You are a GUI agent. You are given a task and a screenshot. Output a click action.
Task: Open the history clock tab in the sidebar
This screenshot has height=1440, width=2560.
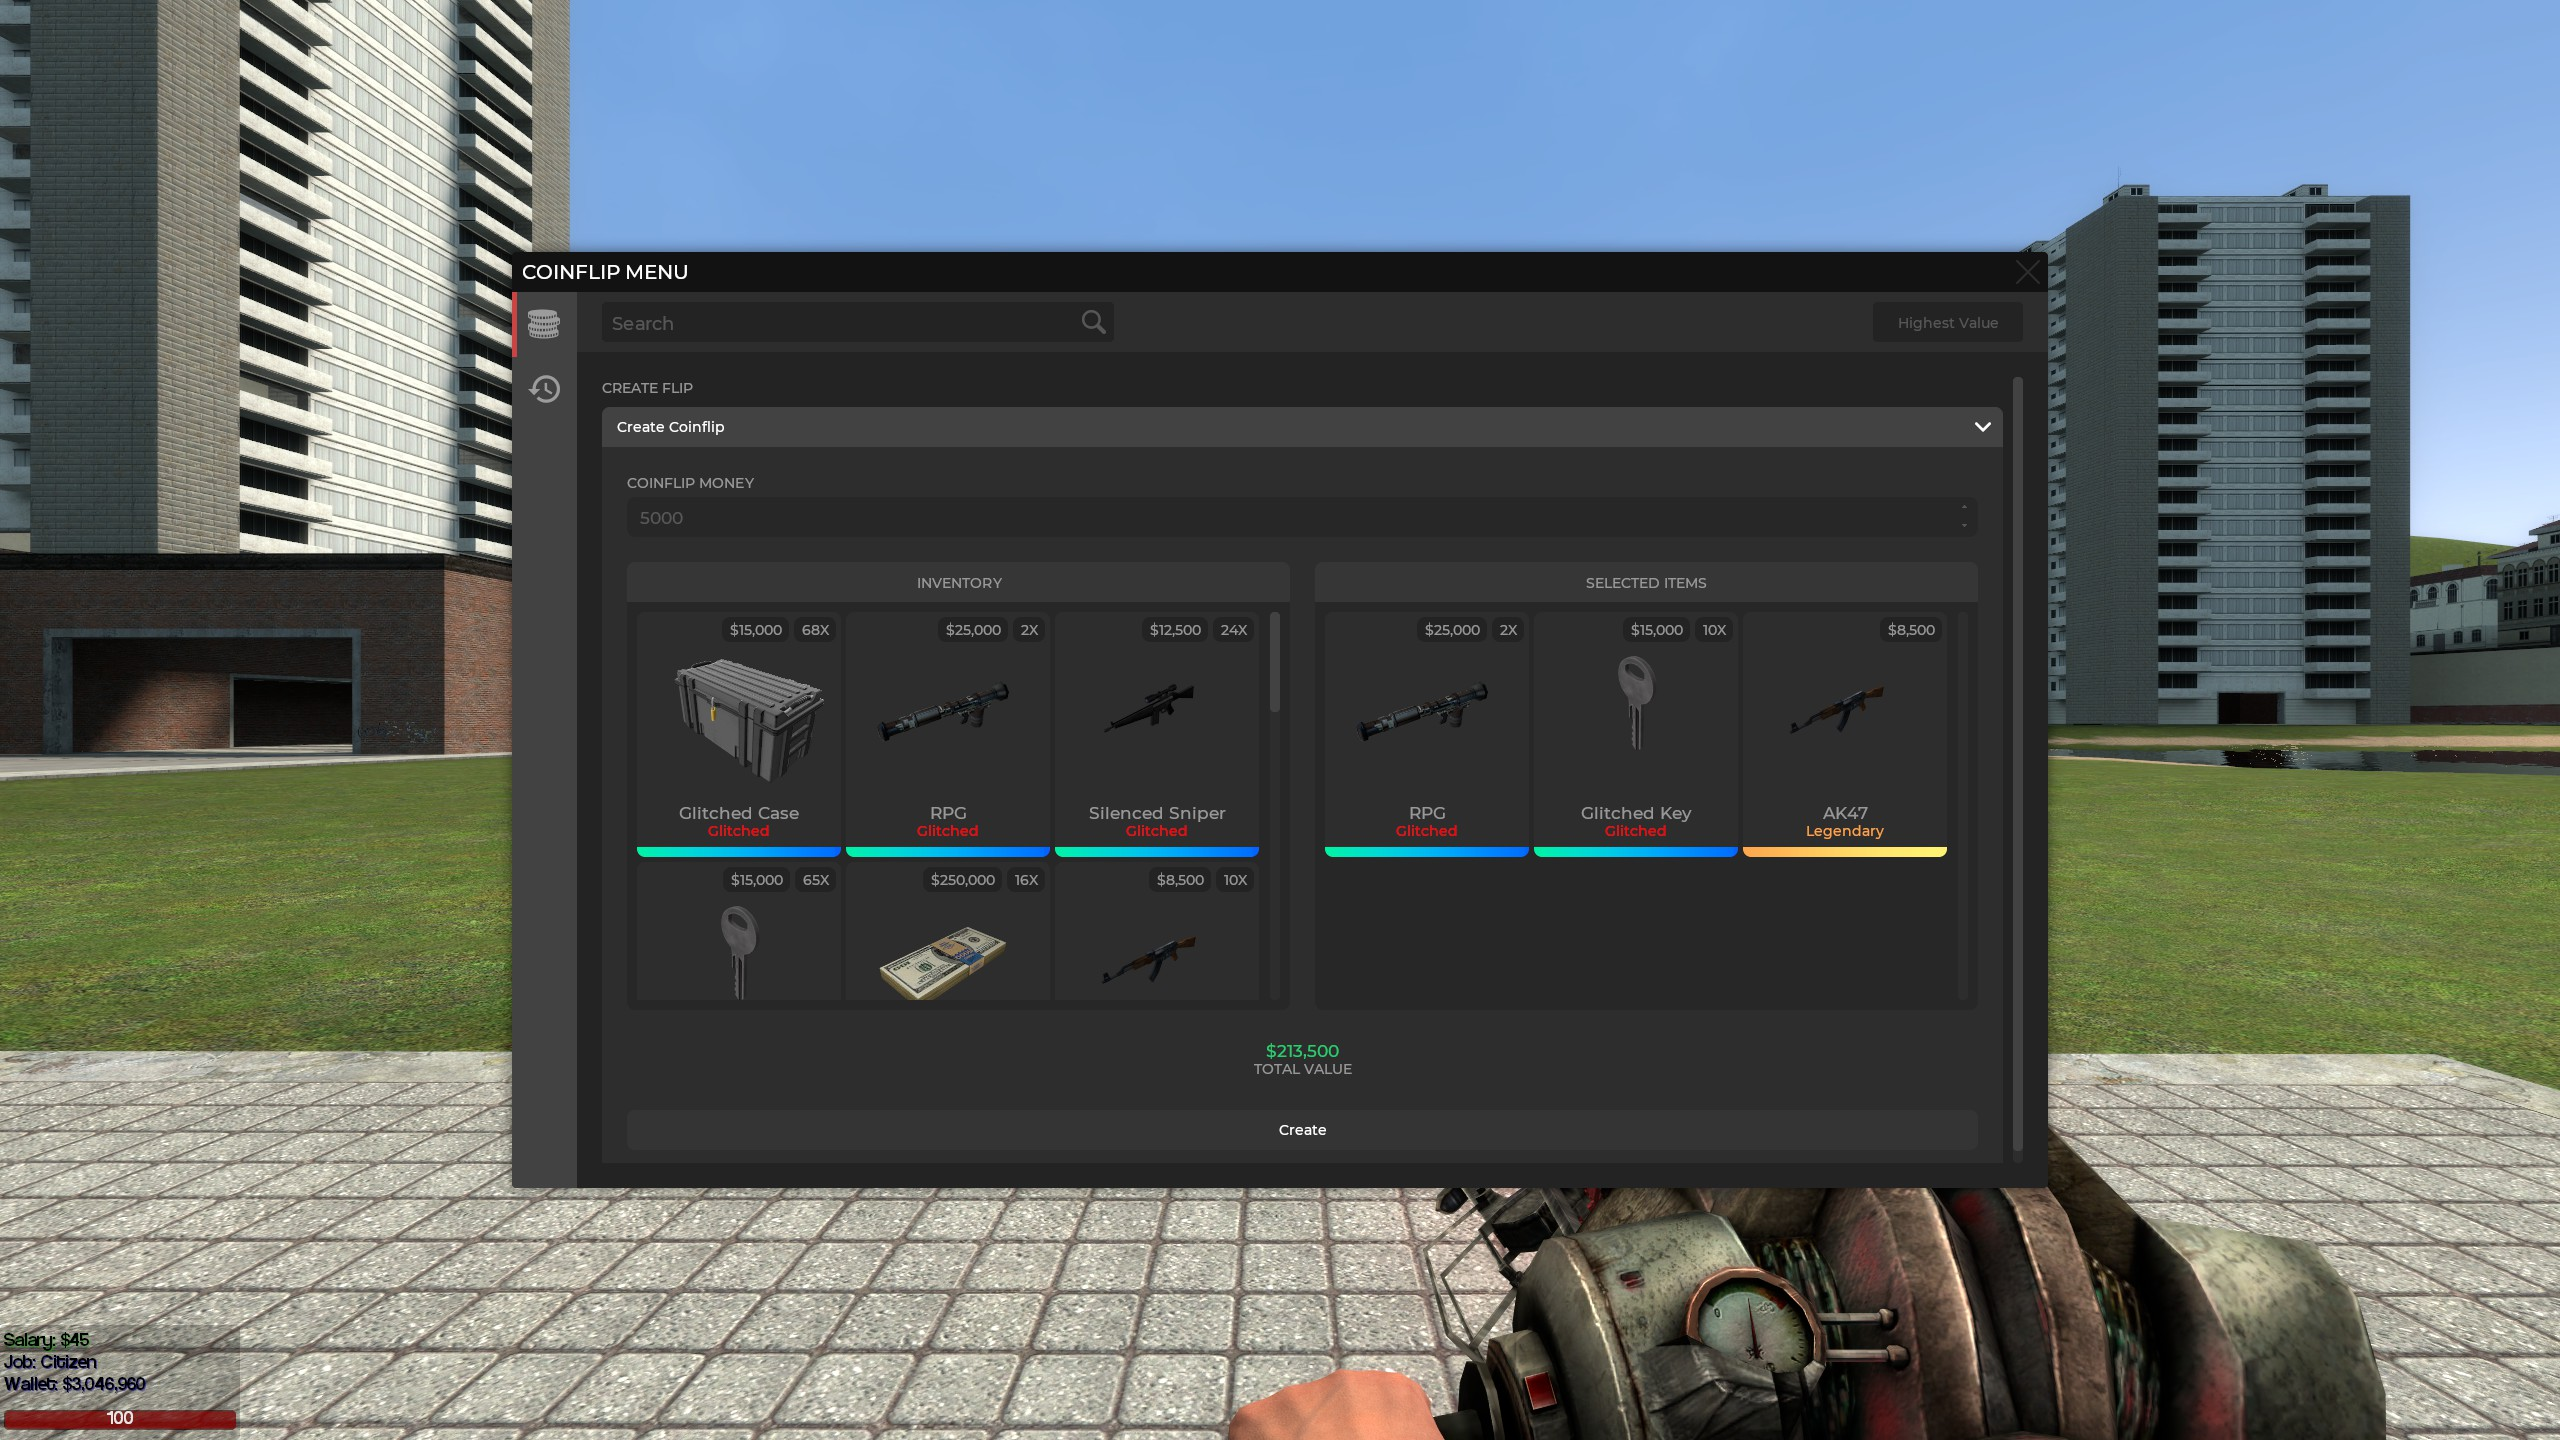tap(544, 388)
